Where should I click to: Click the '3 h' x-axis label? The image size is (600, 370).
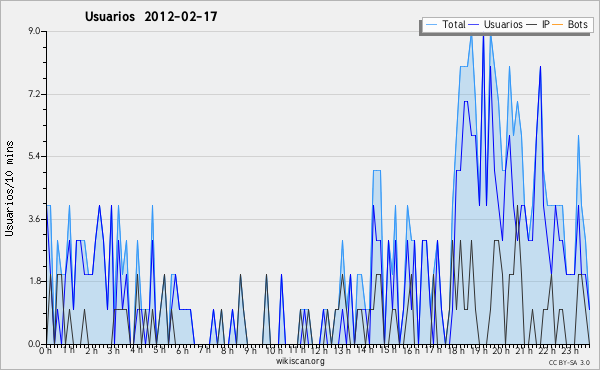(x=113, y=351)
